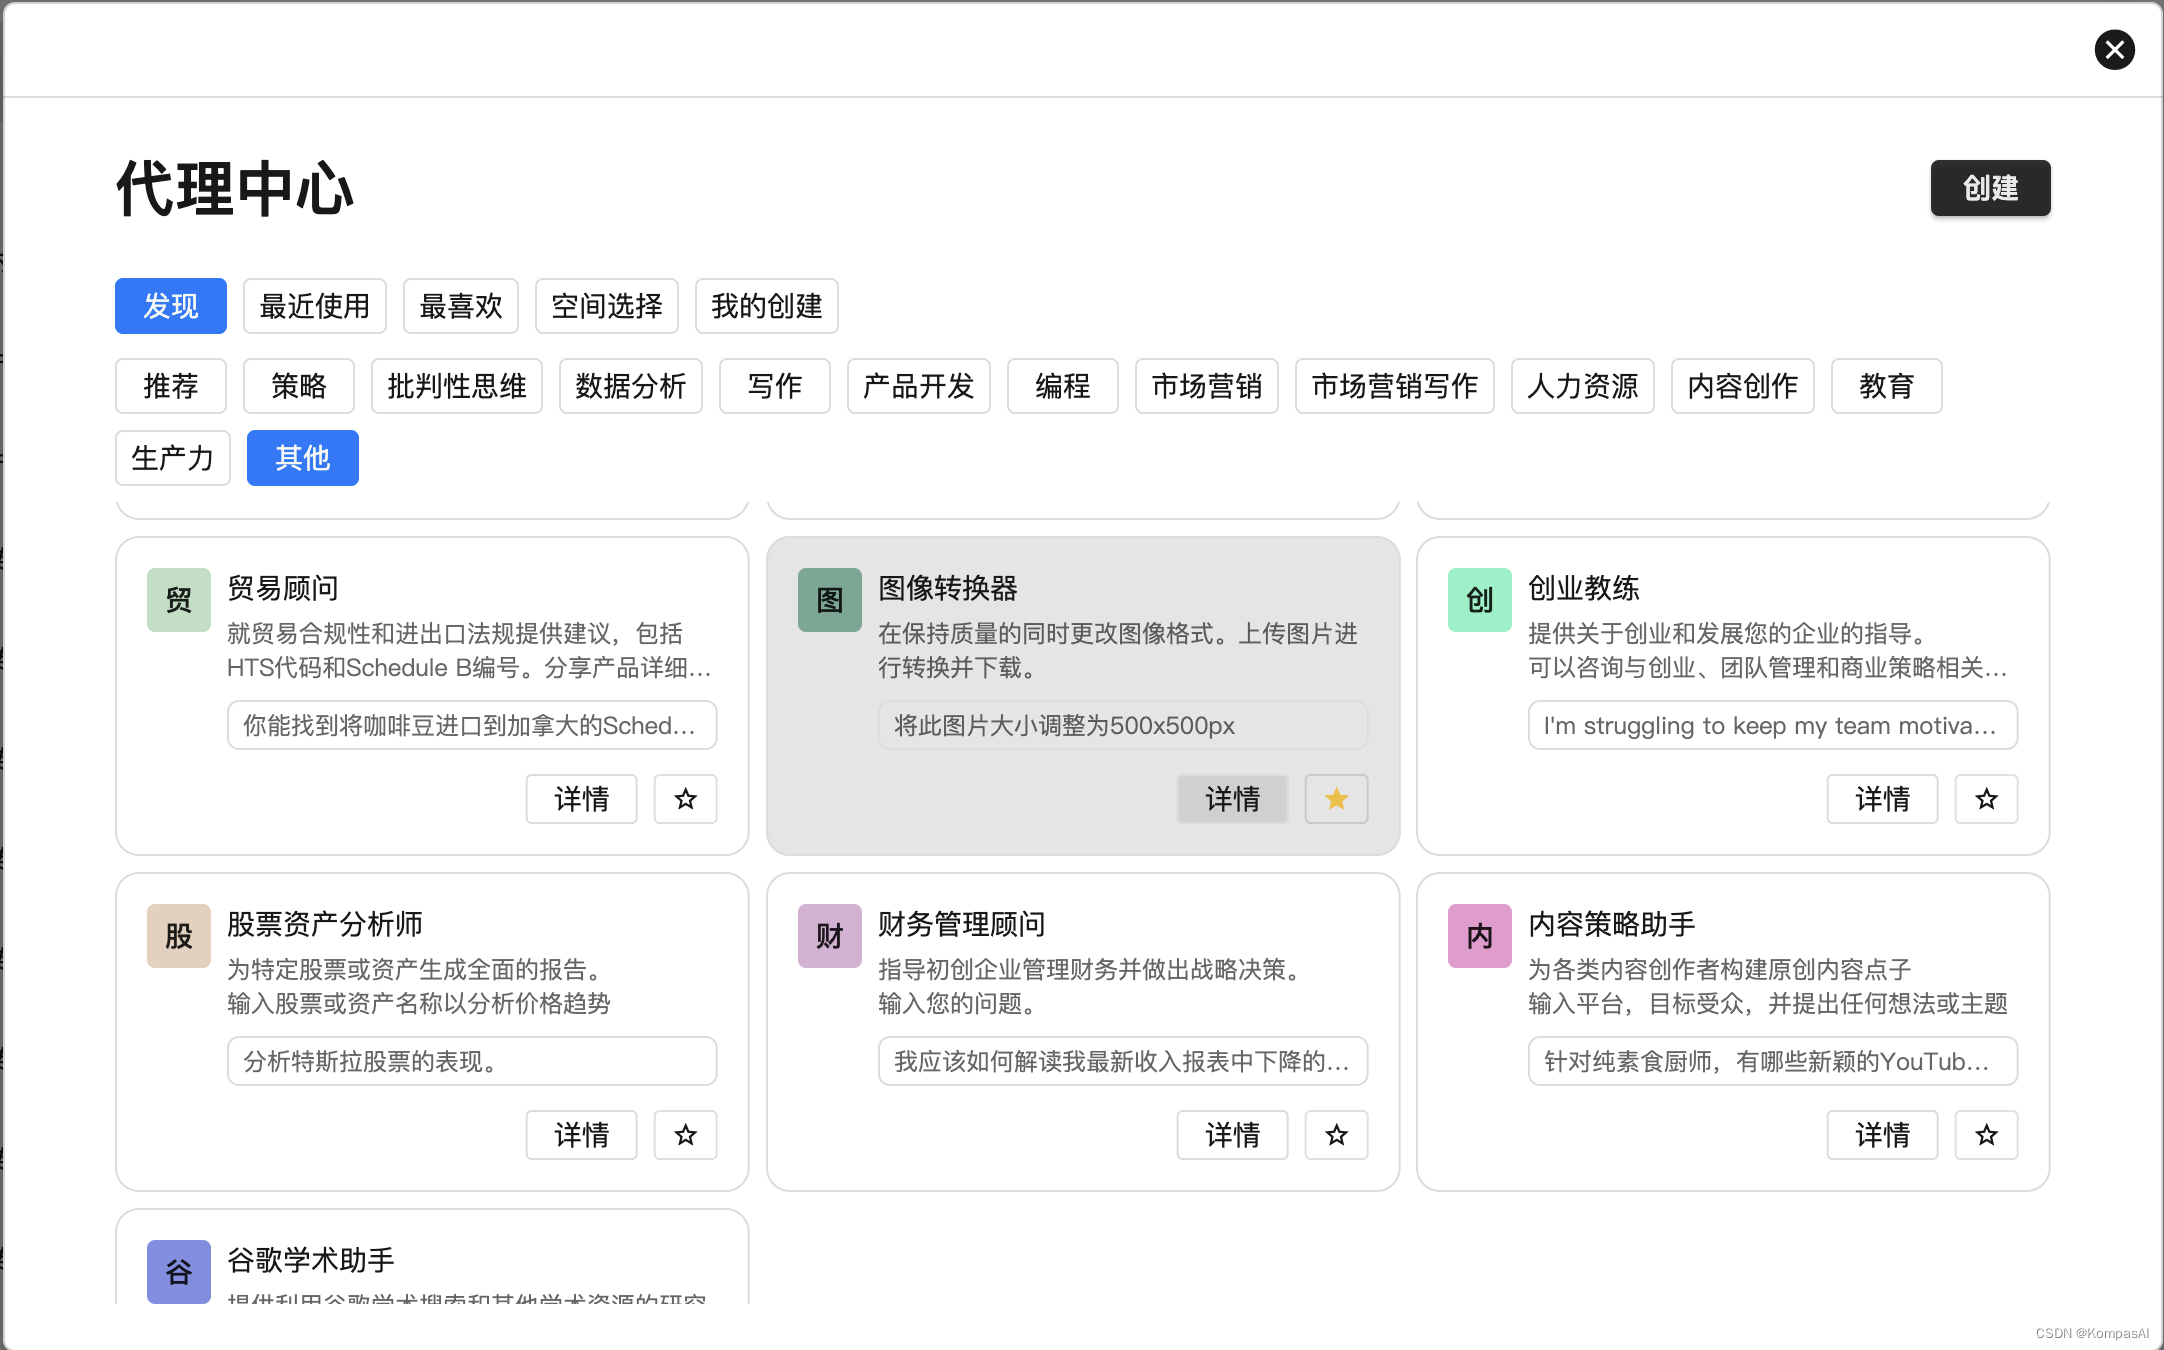Viewport: 2164px width, 1350px height.
Task: Open the 我的创建 tab
Action: pos(766,306)
